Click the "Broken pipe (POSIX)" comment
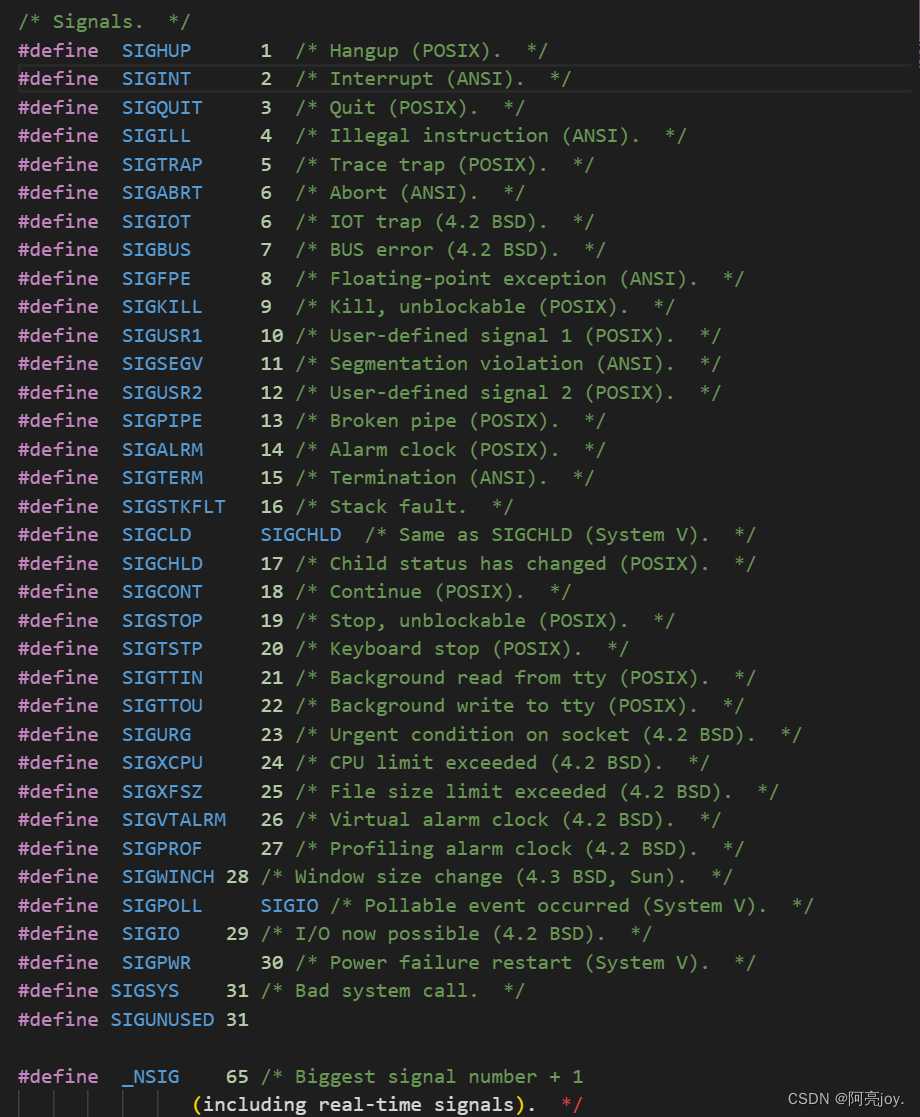The height and width of the screenshot is (1117, 920). pos(444,420)
